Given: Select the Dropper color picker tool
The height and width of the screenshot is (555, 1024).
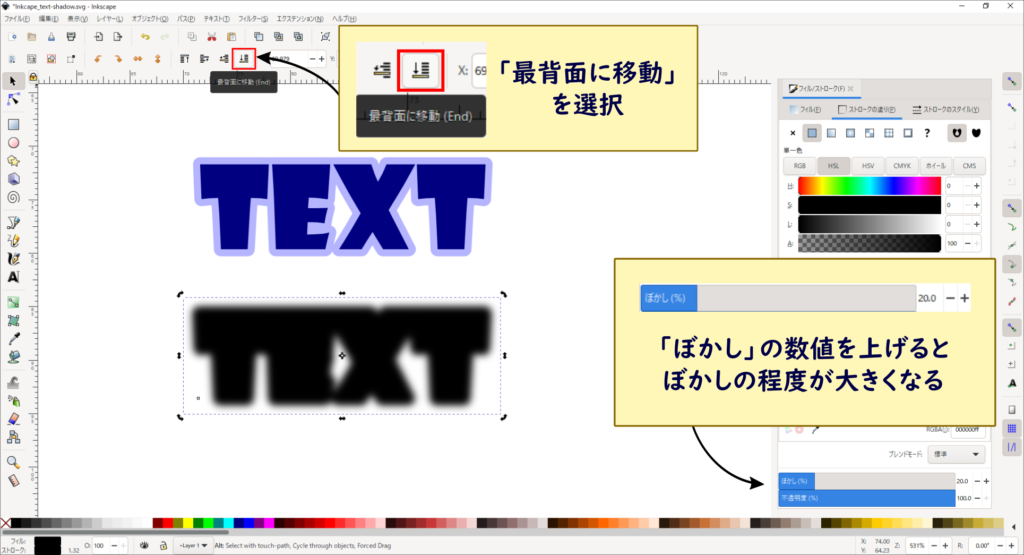Looking at the screenshot, I should click(13, 338).
